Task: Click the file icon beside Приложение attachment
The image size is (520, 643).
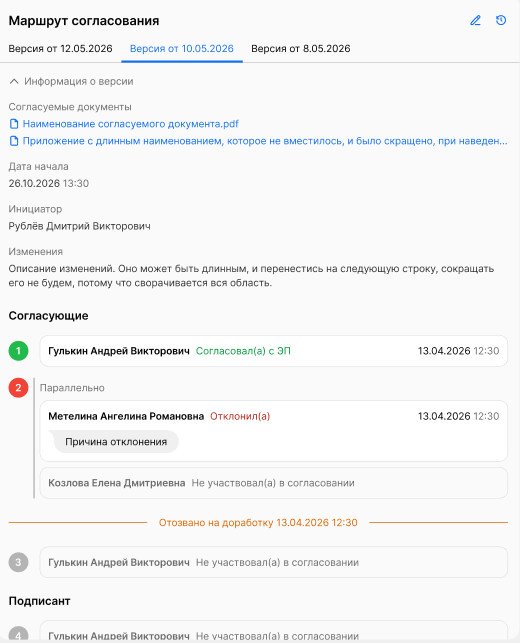Action: click(x=14, y=141)
